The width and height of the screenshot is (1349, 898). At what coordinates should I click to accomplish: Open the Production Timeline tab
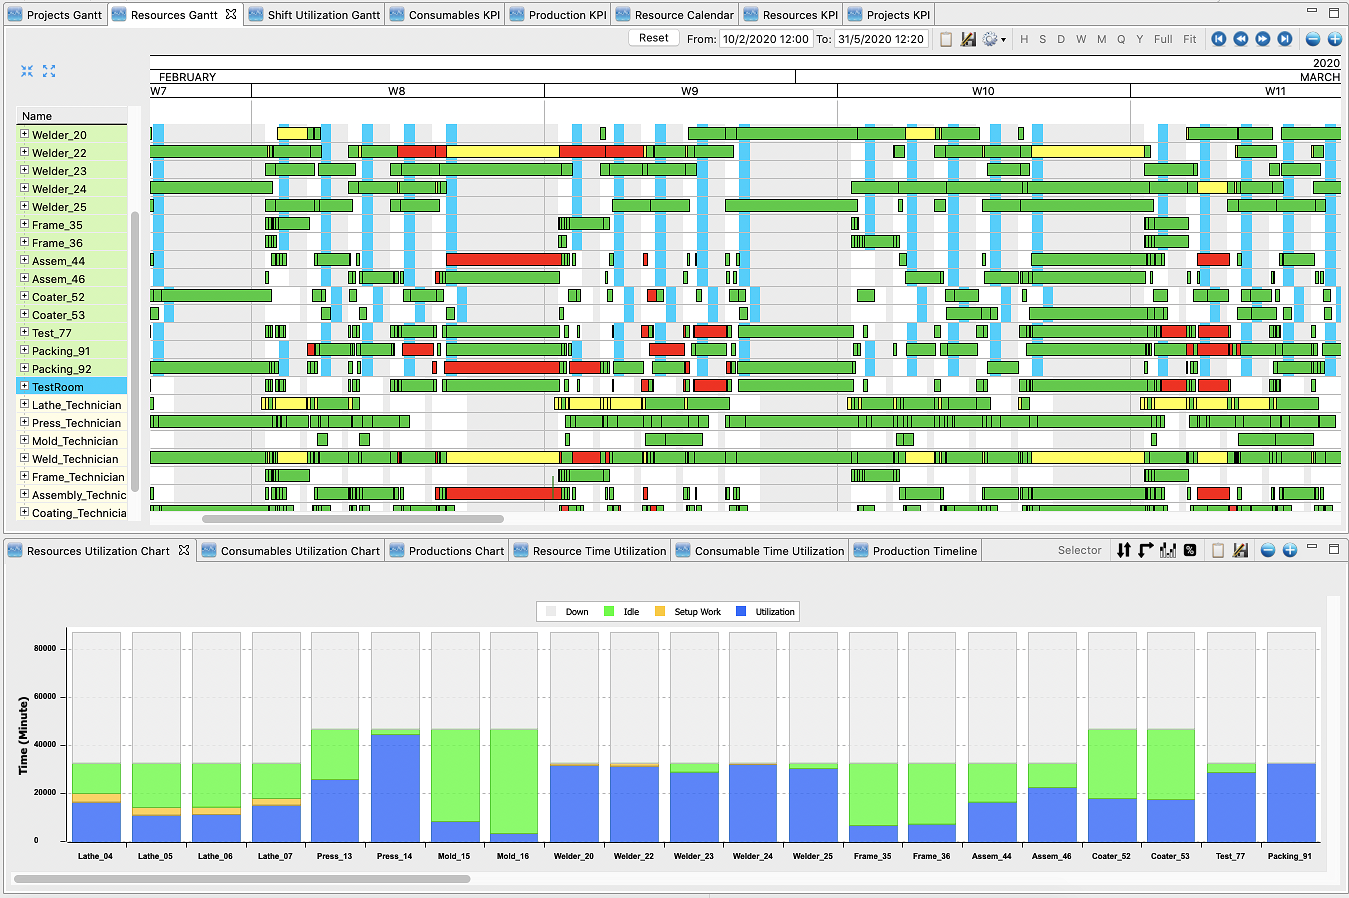(x=915, y=551)
